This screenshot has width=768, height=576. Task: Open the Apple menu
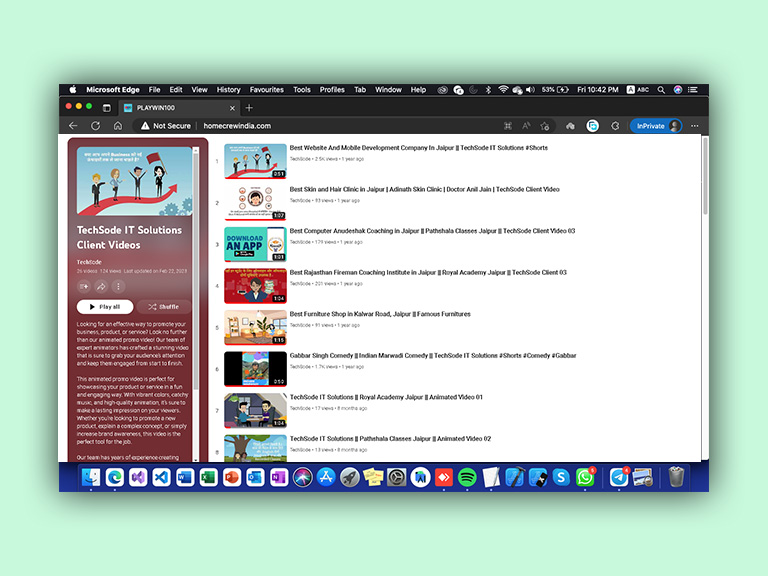pos(73,90)
